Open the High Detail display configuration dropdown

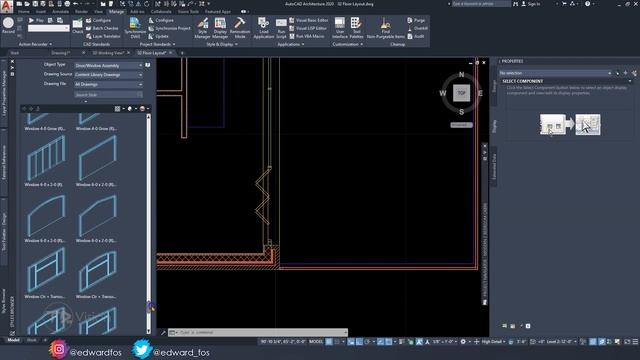coord(493,342)
